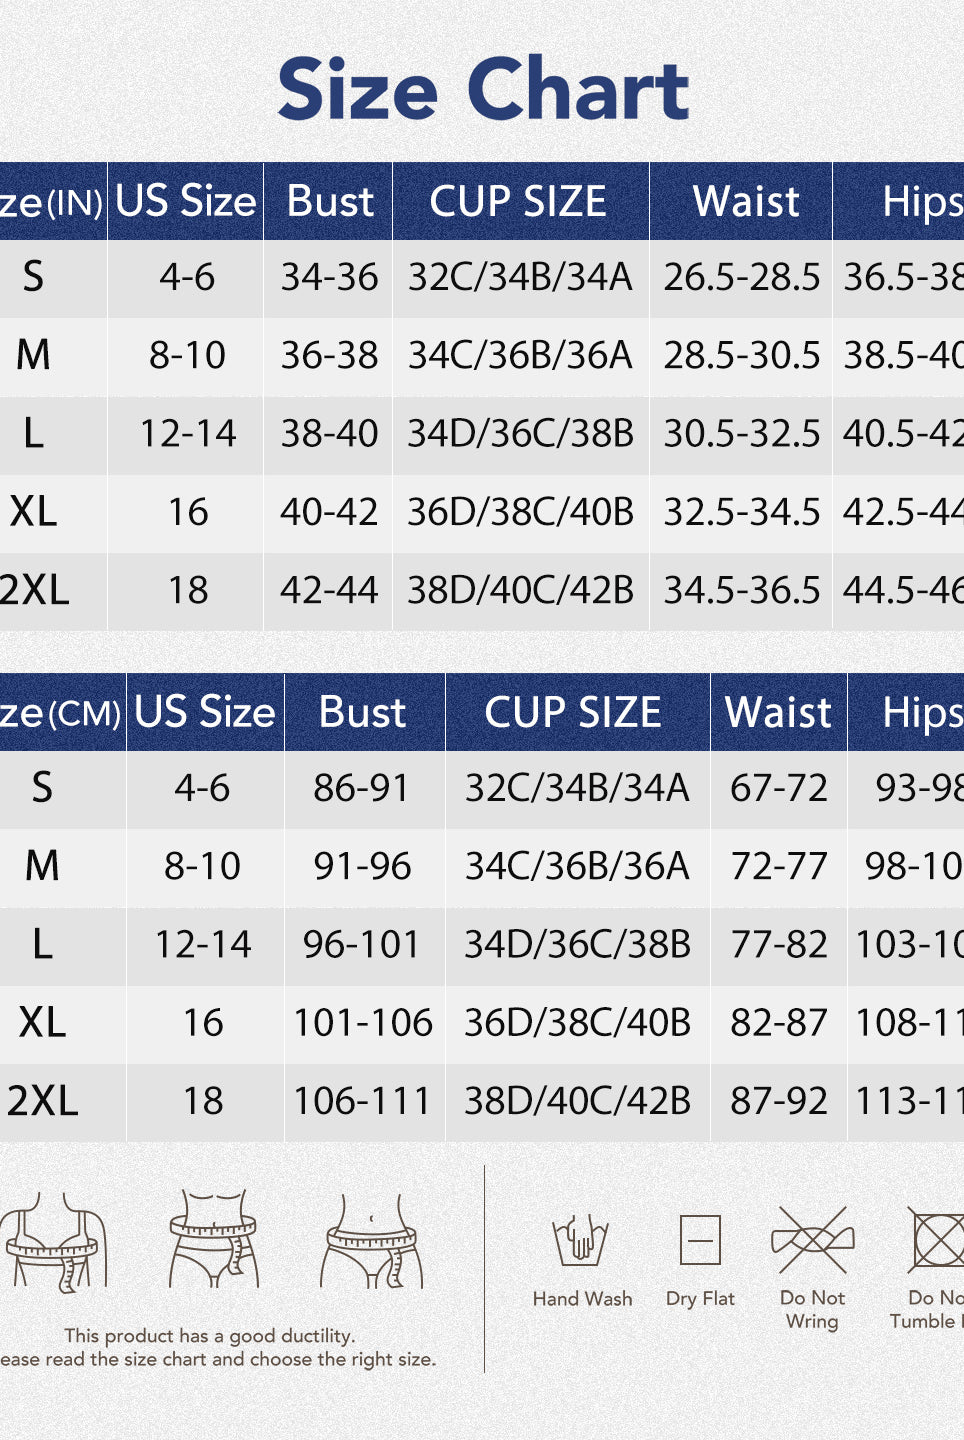Viewport: 964px width, 1440px height.
Task: Click the bust value 101-106
Action: 362,1023
